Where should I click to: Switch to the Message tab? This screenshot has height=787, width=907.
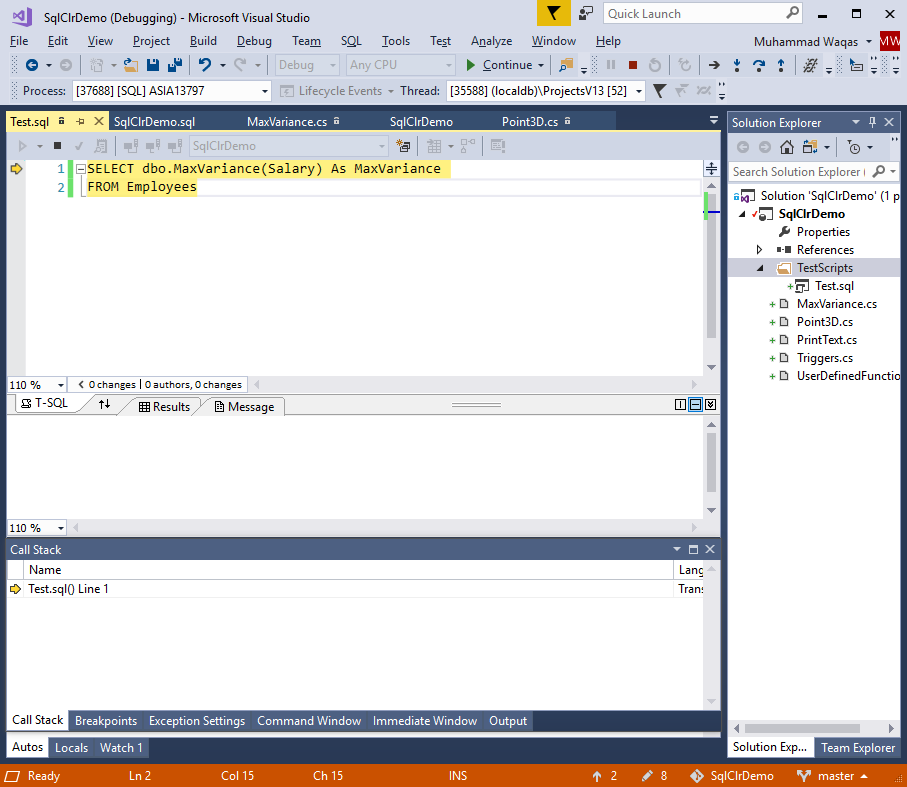[x=244, y=407]
